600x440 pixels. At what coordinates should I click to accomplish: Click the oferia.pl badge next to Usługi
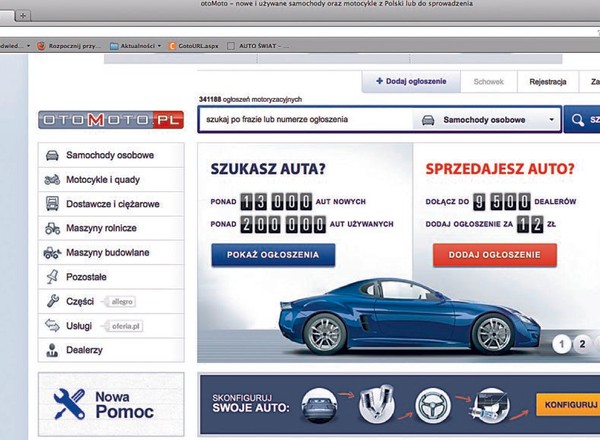click(x=125, y=326)
